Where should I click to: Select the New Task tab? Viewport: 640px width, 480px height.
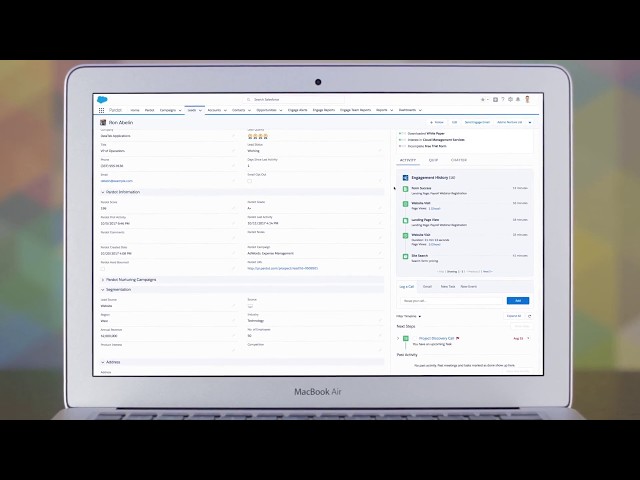tap(448, 287)
